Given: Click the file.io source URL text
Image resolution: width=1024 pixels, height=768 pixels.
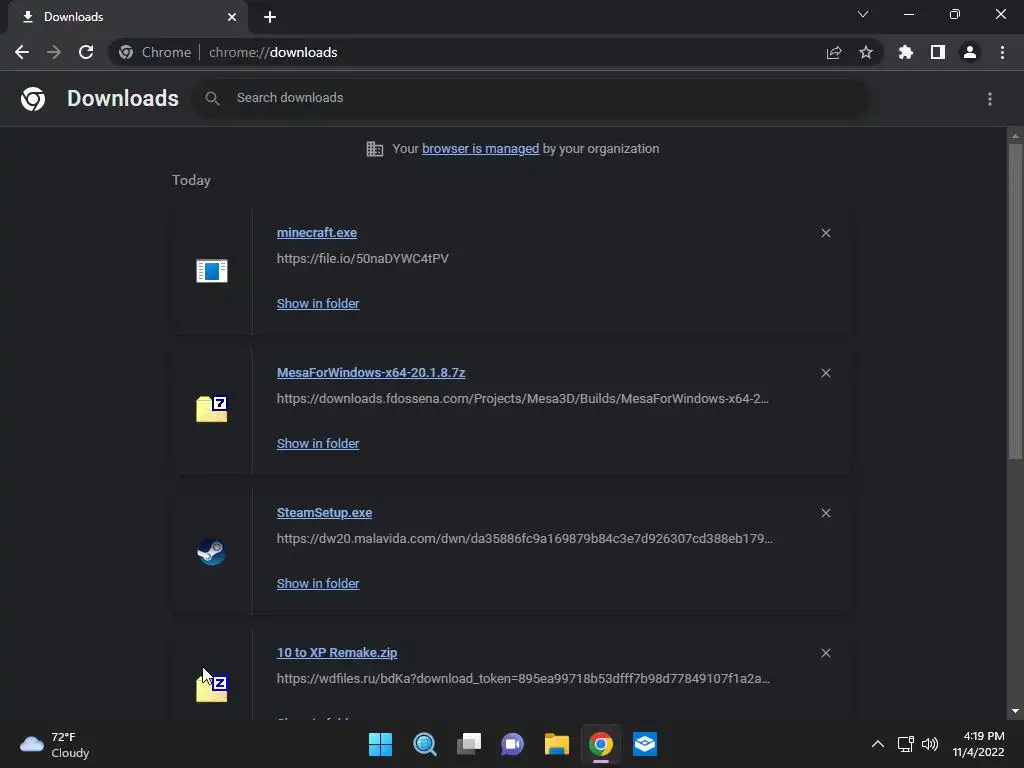Looking at the screenshot, I should [x=362, y=259].
